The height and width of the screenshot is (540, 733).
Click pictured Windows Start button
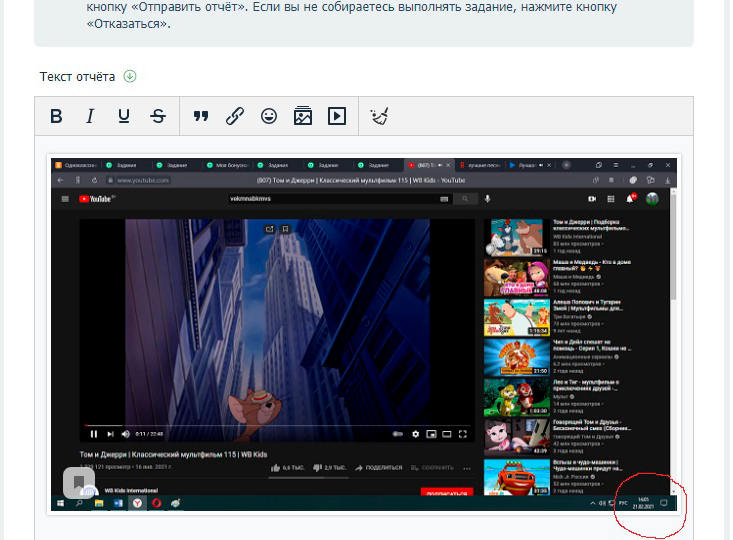[60, 503]
